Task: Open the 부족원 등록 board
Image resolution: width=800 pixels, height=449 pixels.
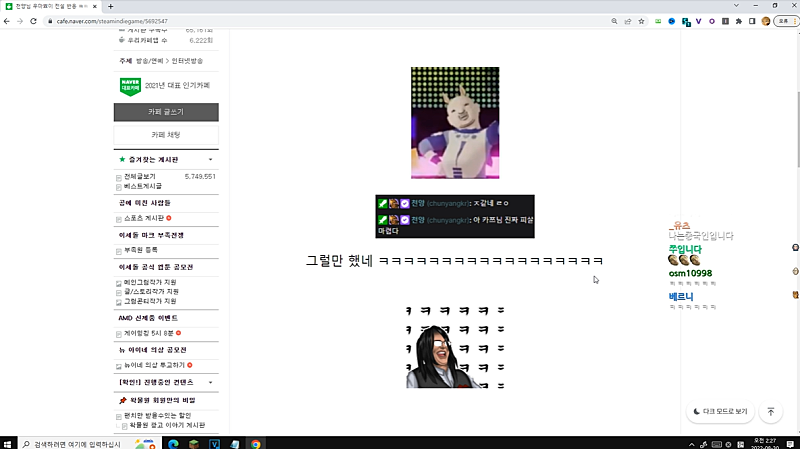Action: pyautogui.click(x=141, y=250)
